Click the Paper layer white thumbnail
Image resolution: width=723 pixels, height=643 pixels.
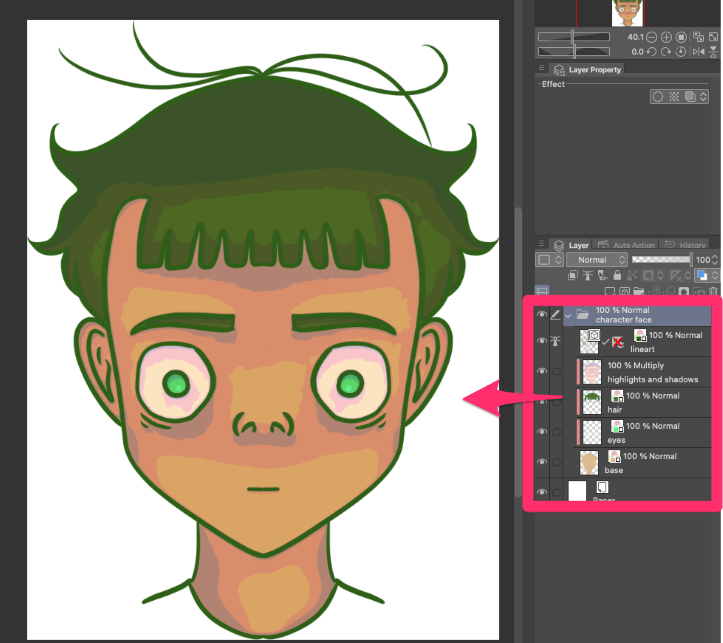tap(577, 491)
